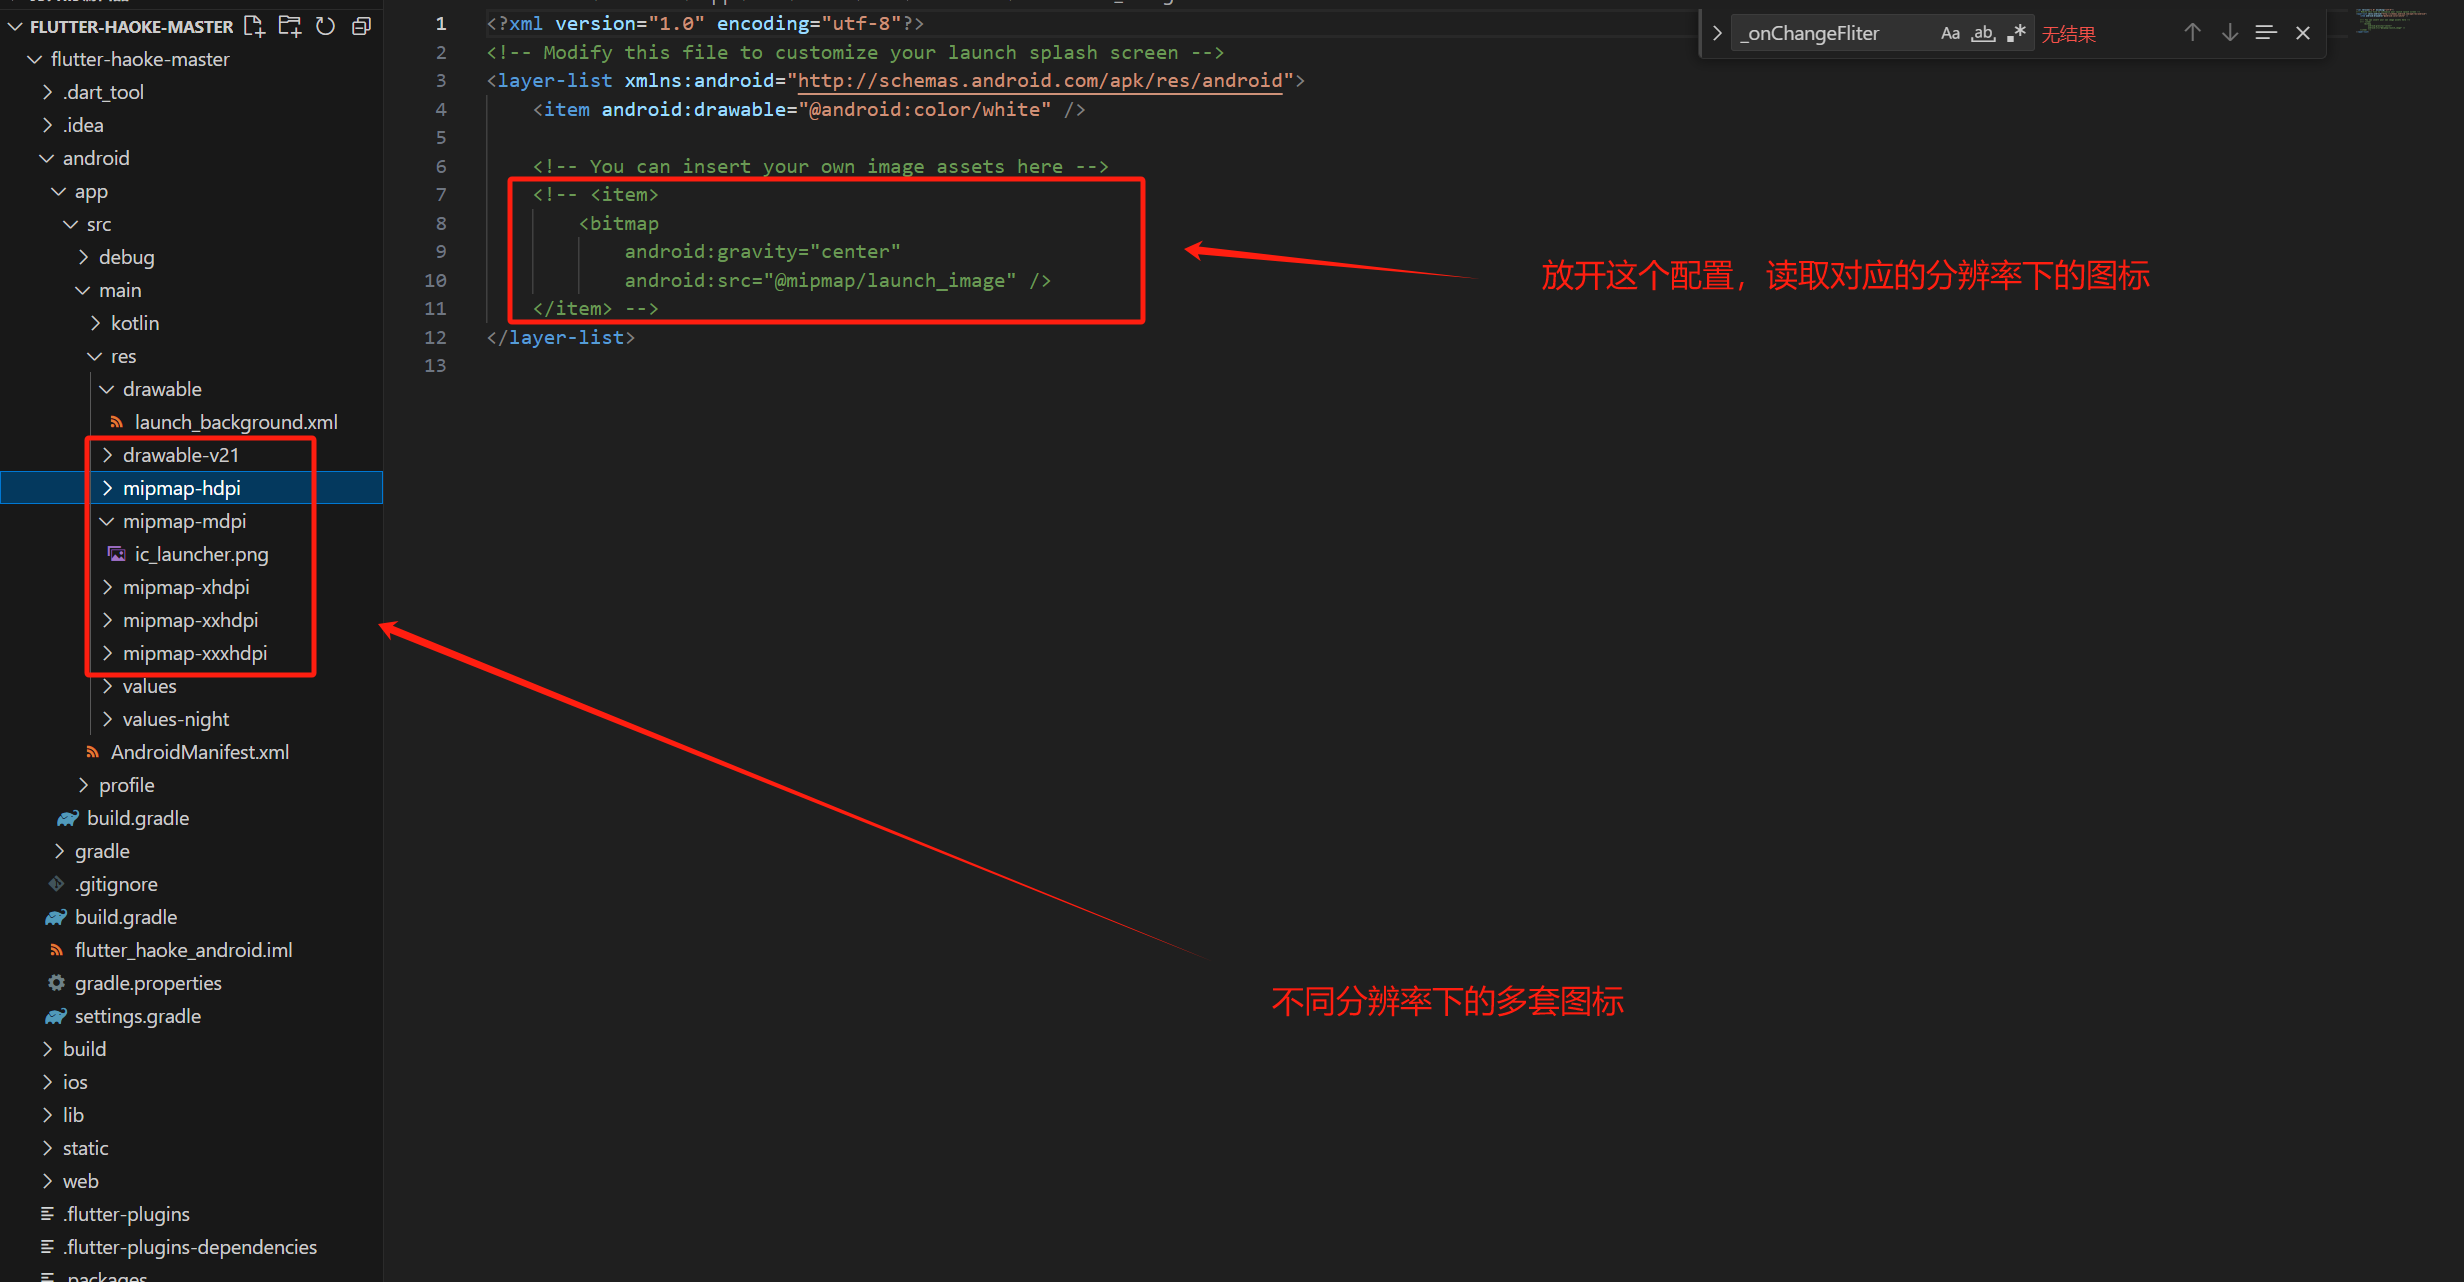Open launch_background.xml file

236,422
